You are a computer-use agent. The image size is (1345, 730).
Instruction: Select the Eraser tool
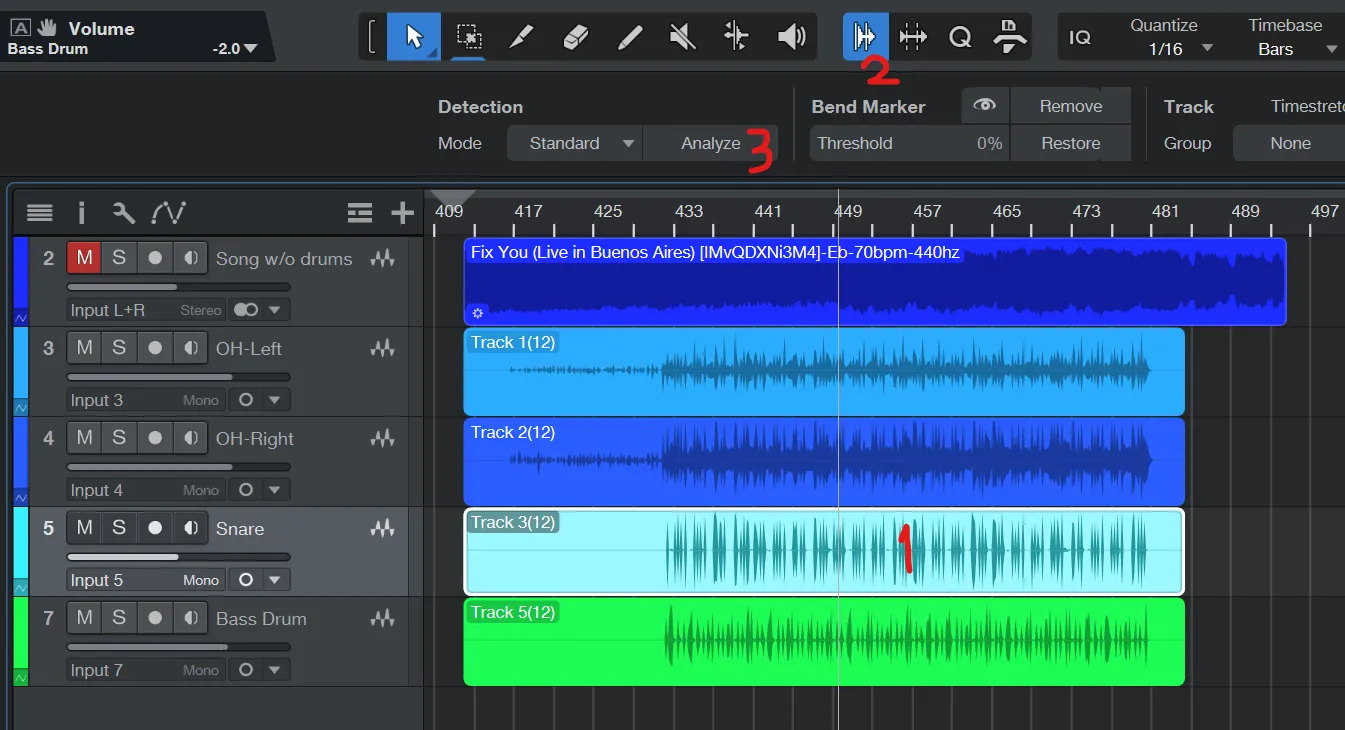(577, 37)
